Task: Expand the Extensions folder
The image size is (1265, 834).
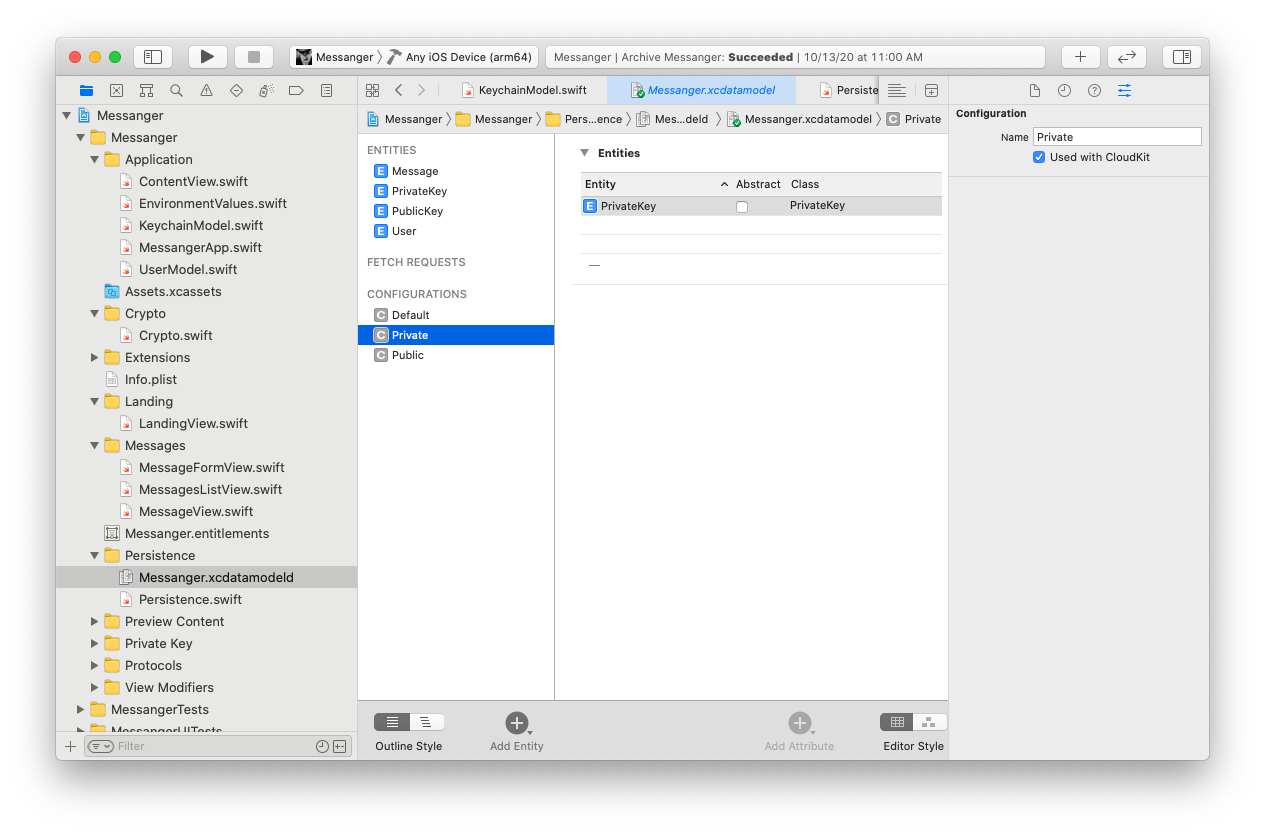Action: (x=95, y=357)
